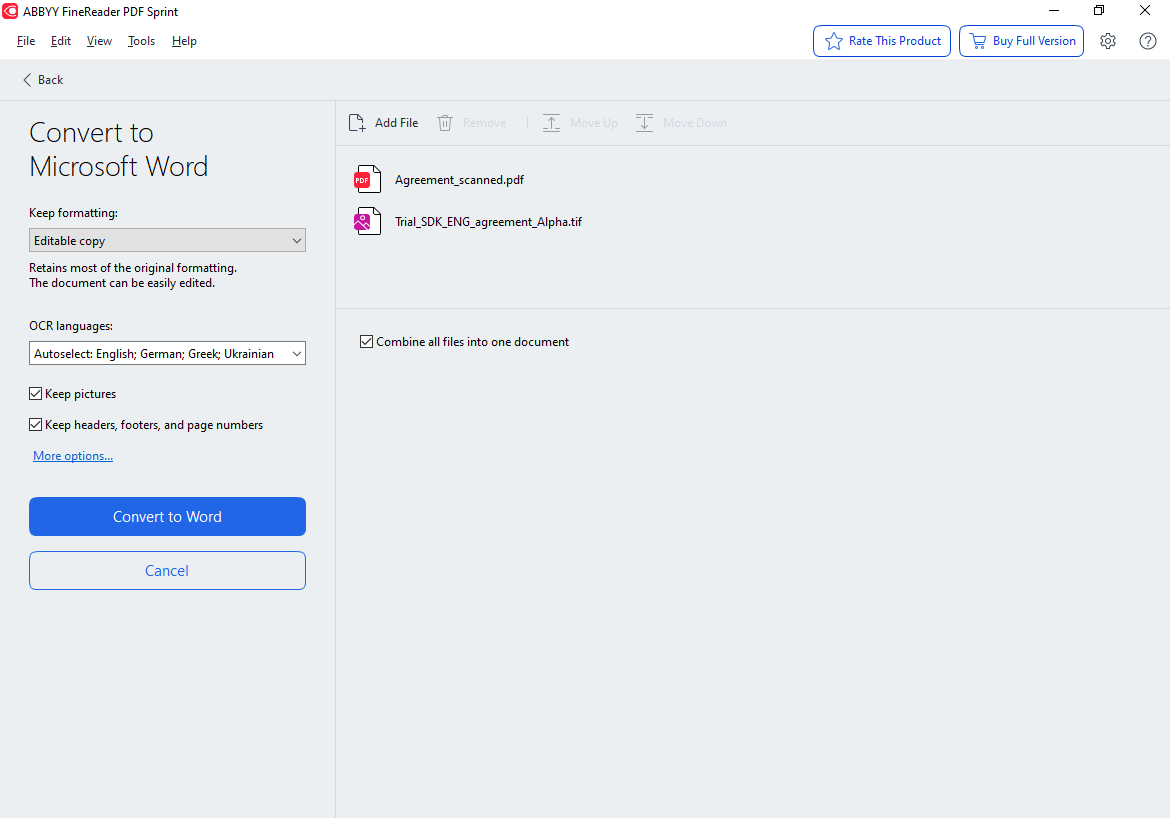Open the Help menu
Screen dimensions: 1170x818
click(184, 41)
